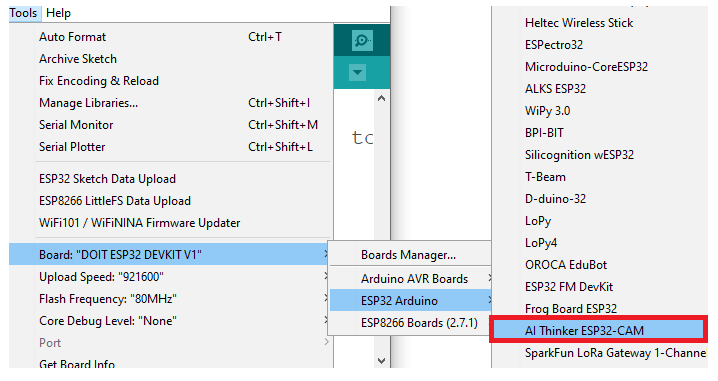This screenshot has height=381, width=718.
Task: Expand ESP32 Arduino submenu
Action: point(411,300)
